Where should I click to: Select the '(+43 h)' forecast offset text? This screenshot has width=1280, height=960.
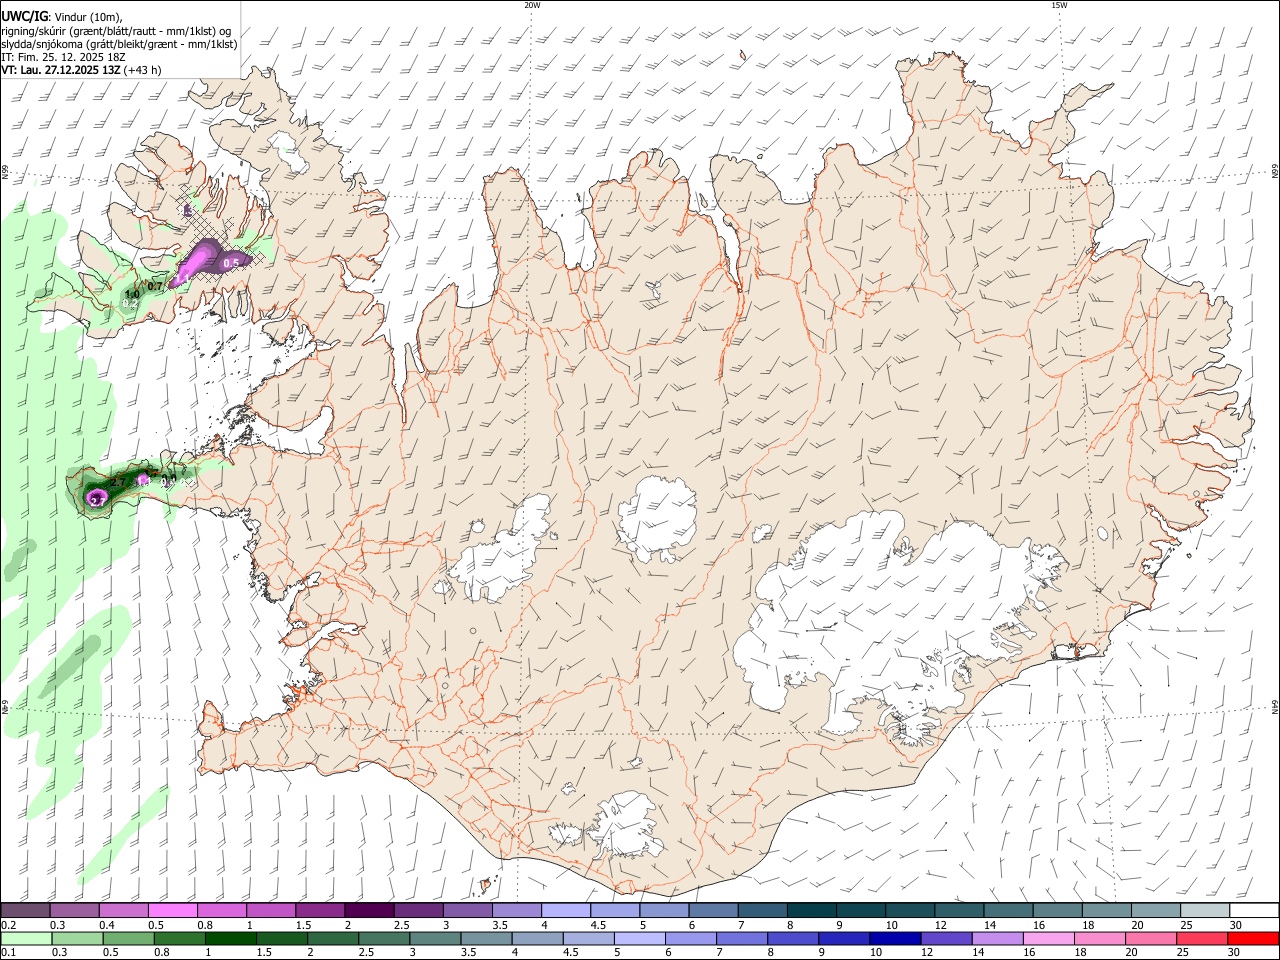[x=143, y=70]
